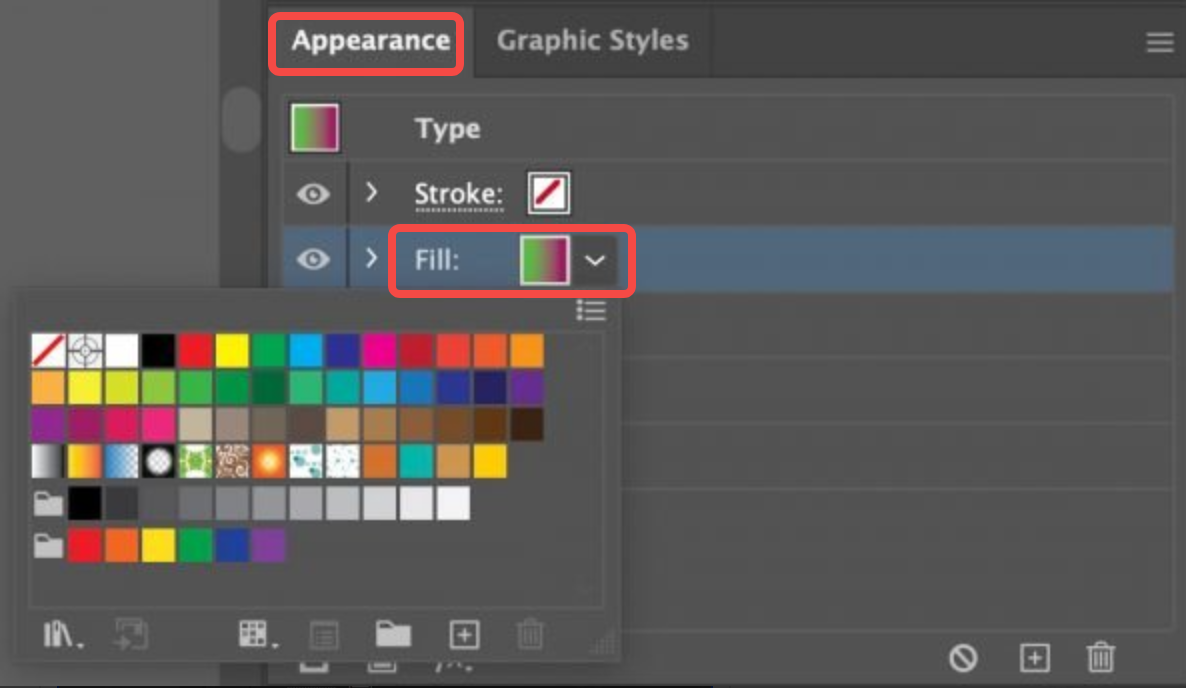Hide the Fill attribute
The height and width of the screenshot is (688, 1186).
click(314, 259)
